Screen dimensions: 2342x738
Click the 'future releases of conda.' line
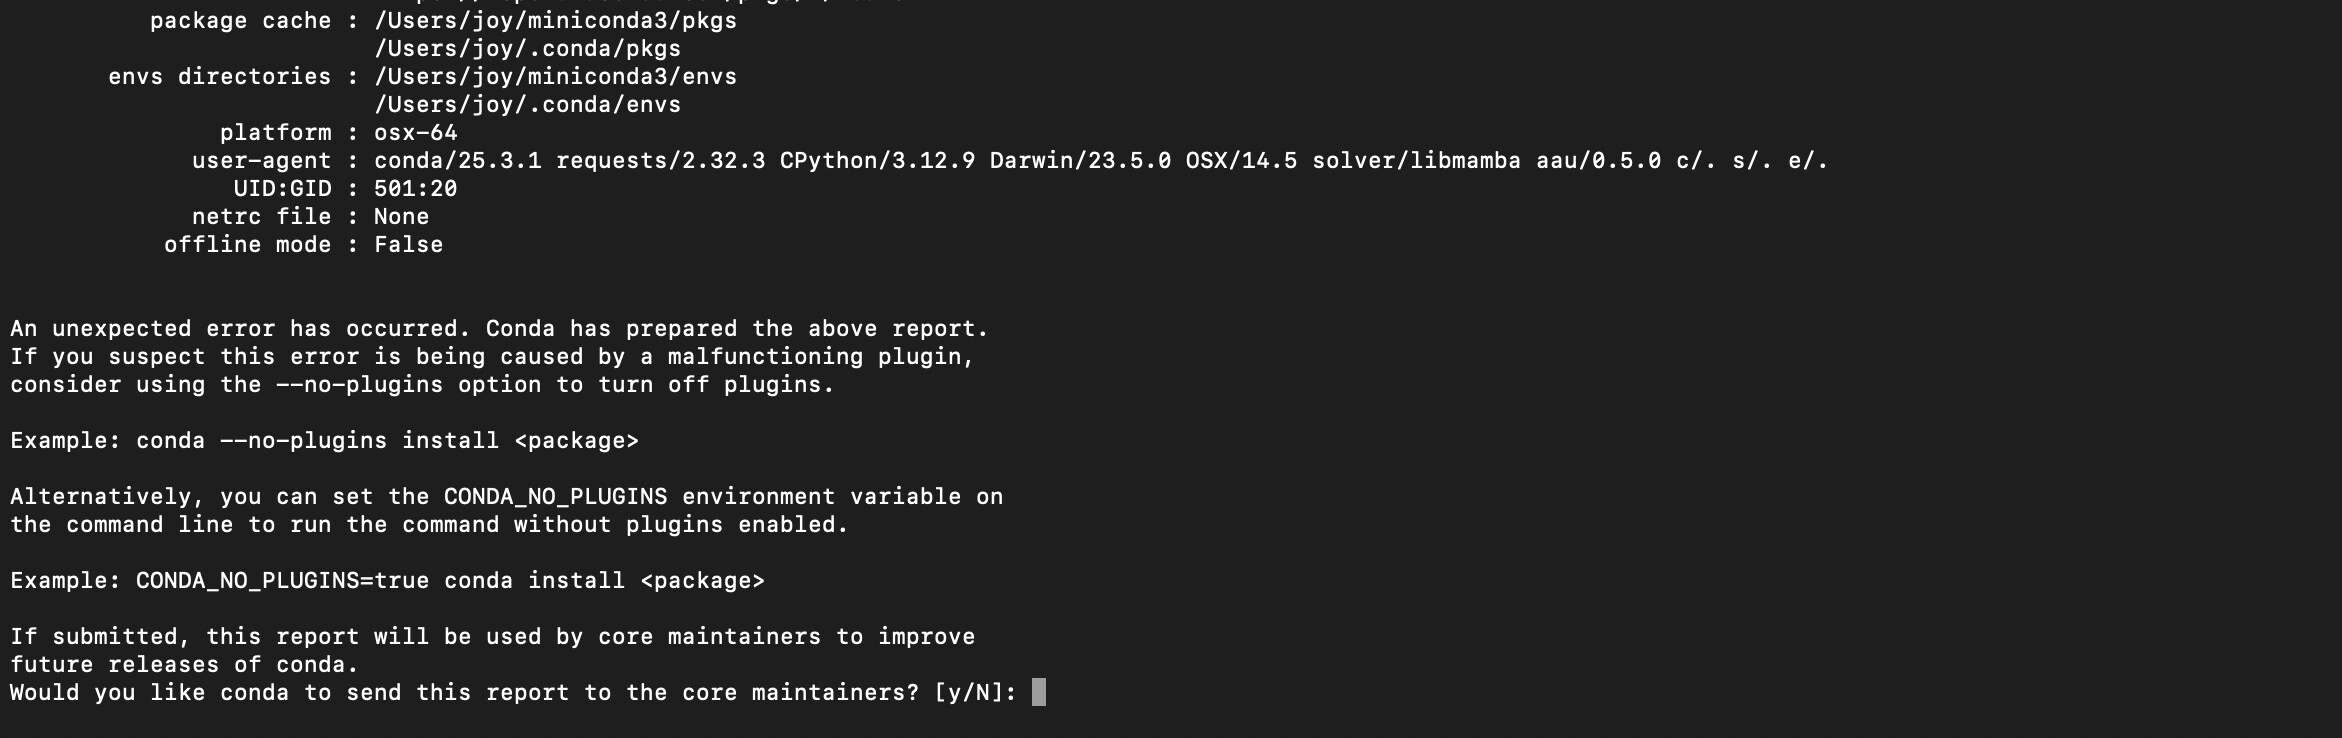pyautogui.click(x=184, y=665)
